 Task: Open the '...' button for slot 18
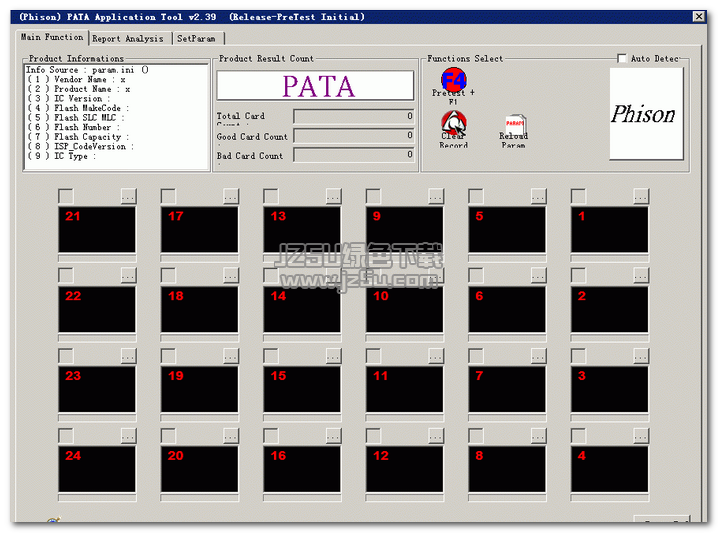coord(231,276)
